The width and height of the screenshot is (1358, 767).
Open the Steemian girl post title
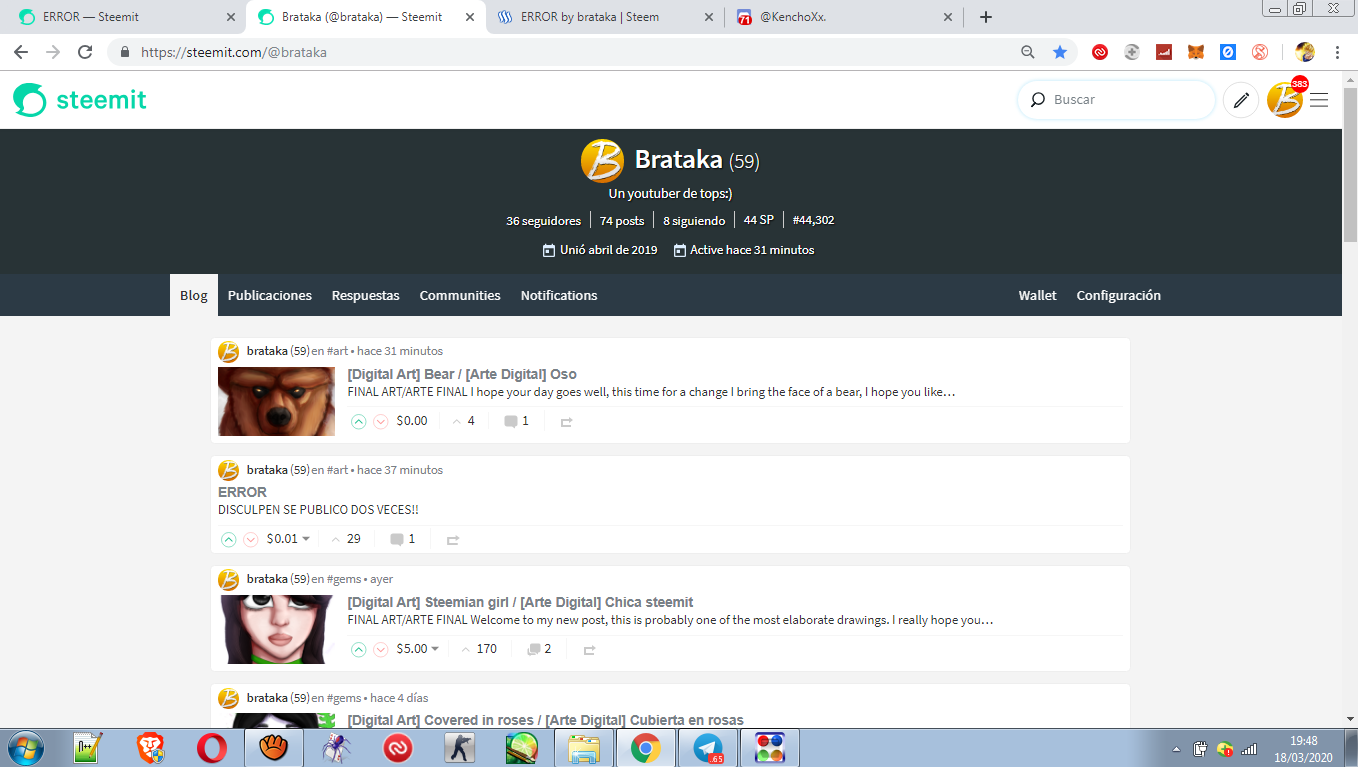click(520, 602)
